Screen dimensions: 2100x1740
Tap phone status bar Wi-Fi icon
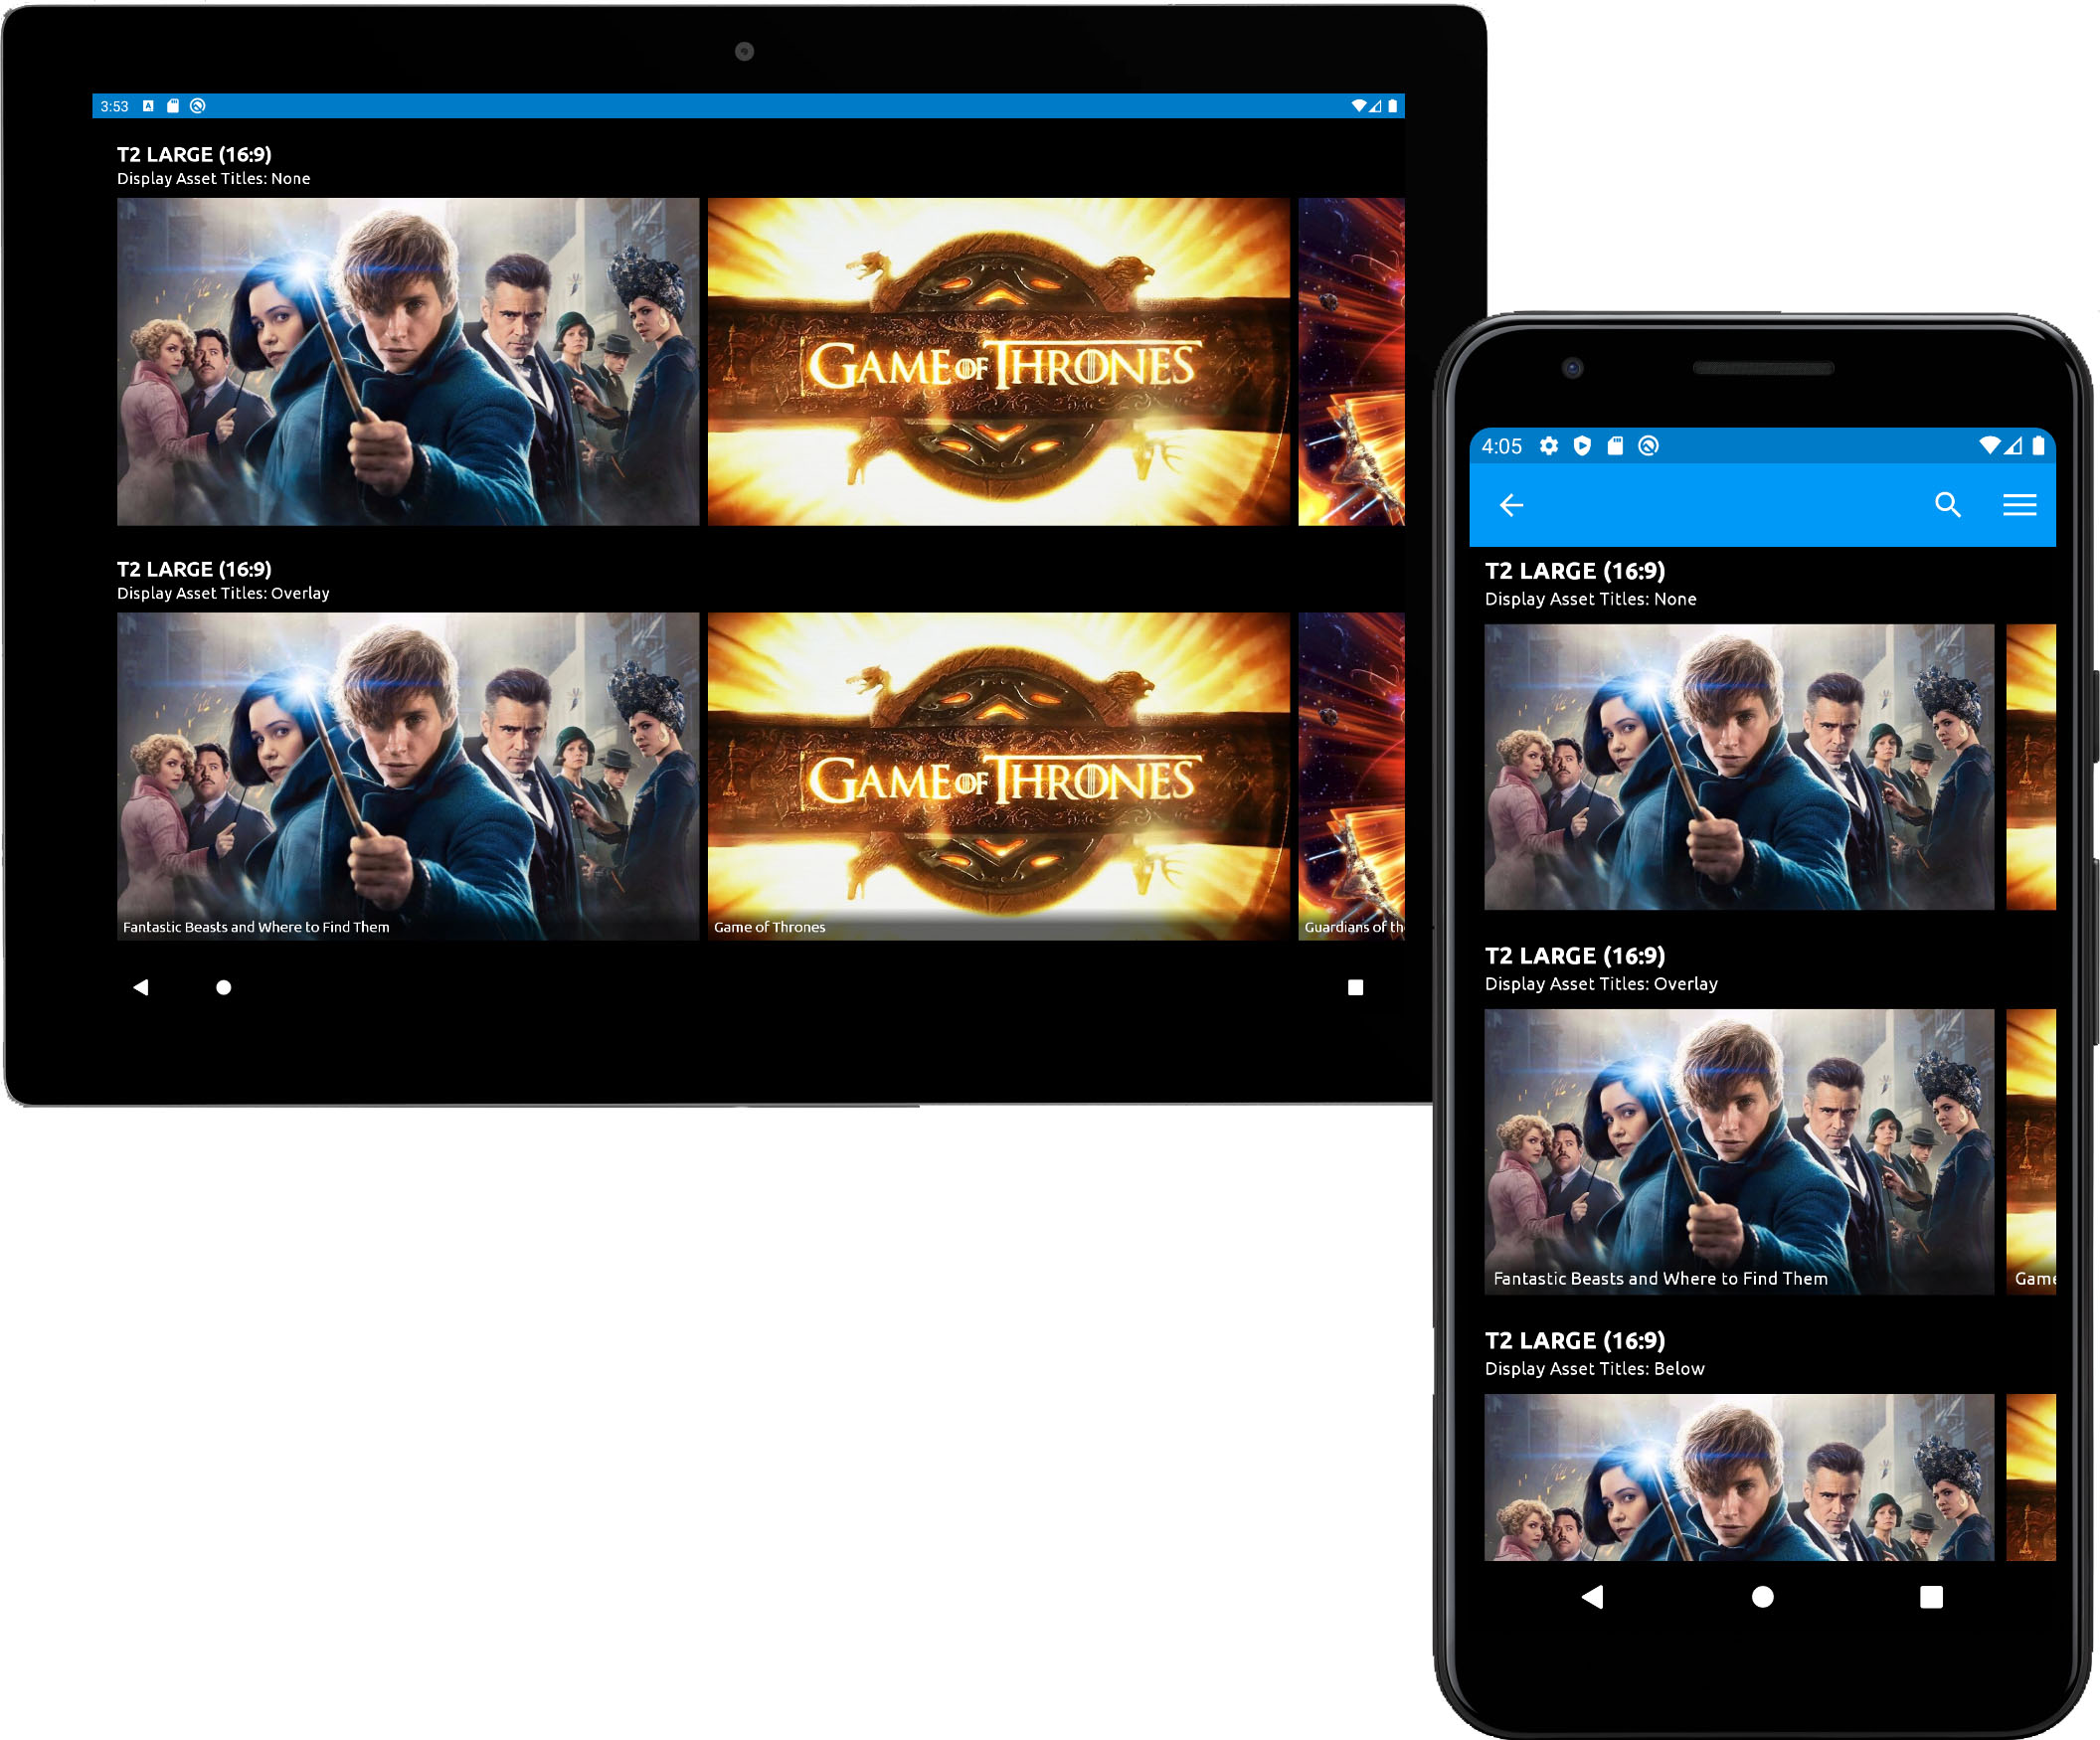1989,446
